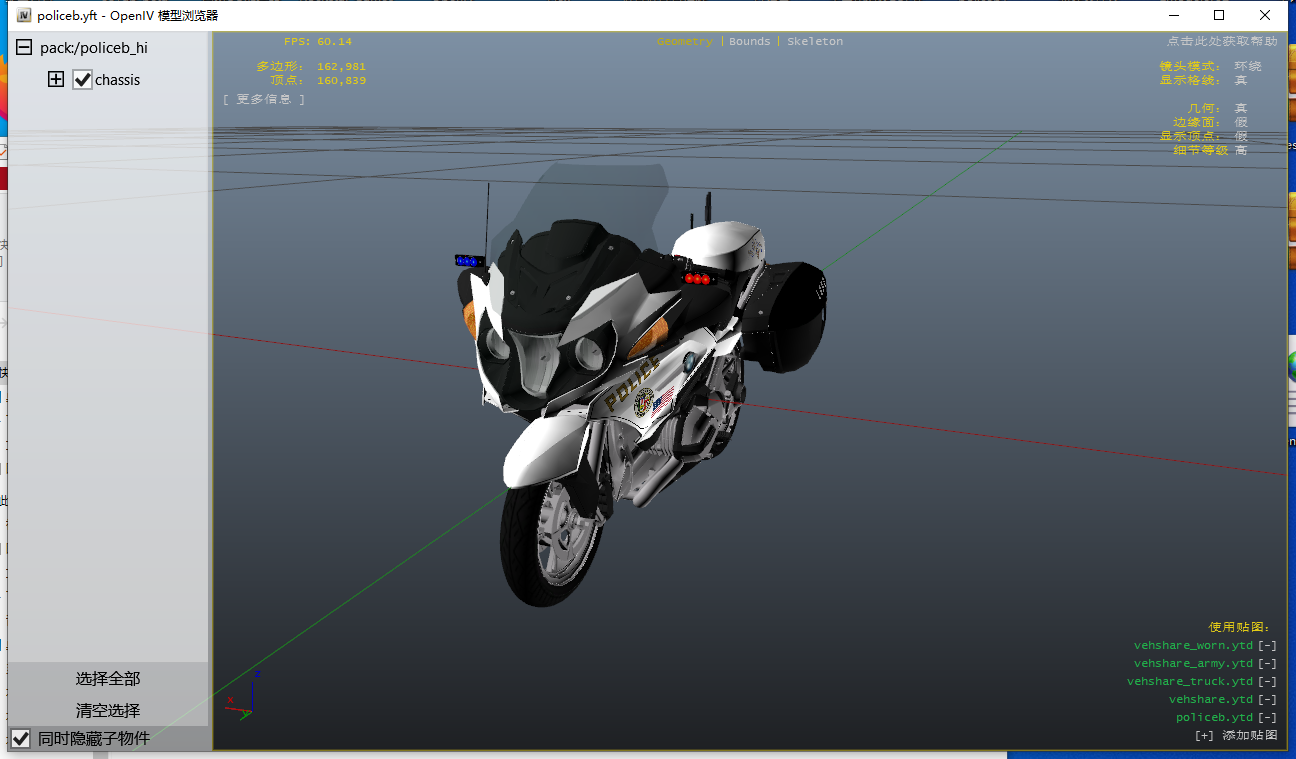Click the OpenIV icon in the title bar

point(24,15)
